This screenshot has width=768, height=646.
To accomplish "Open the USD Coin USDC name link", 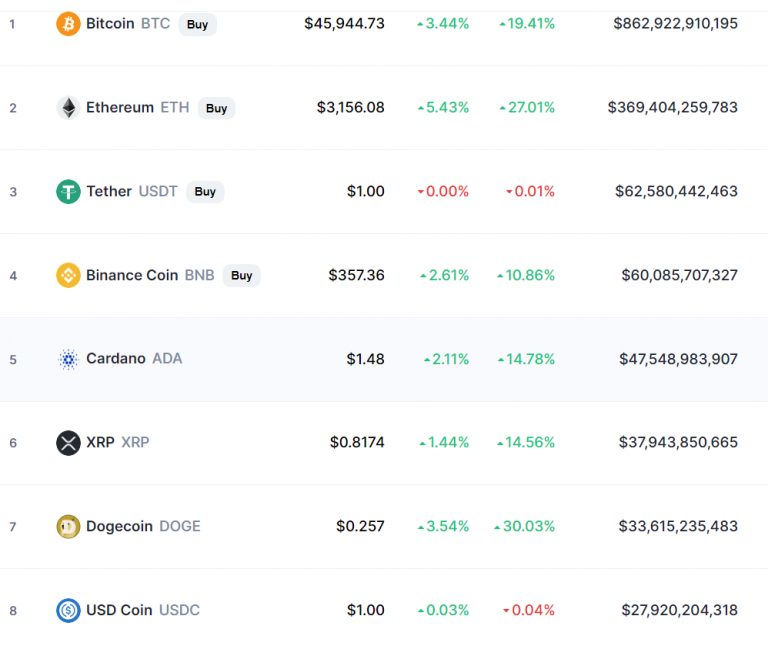I will point(142,610).
